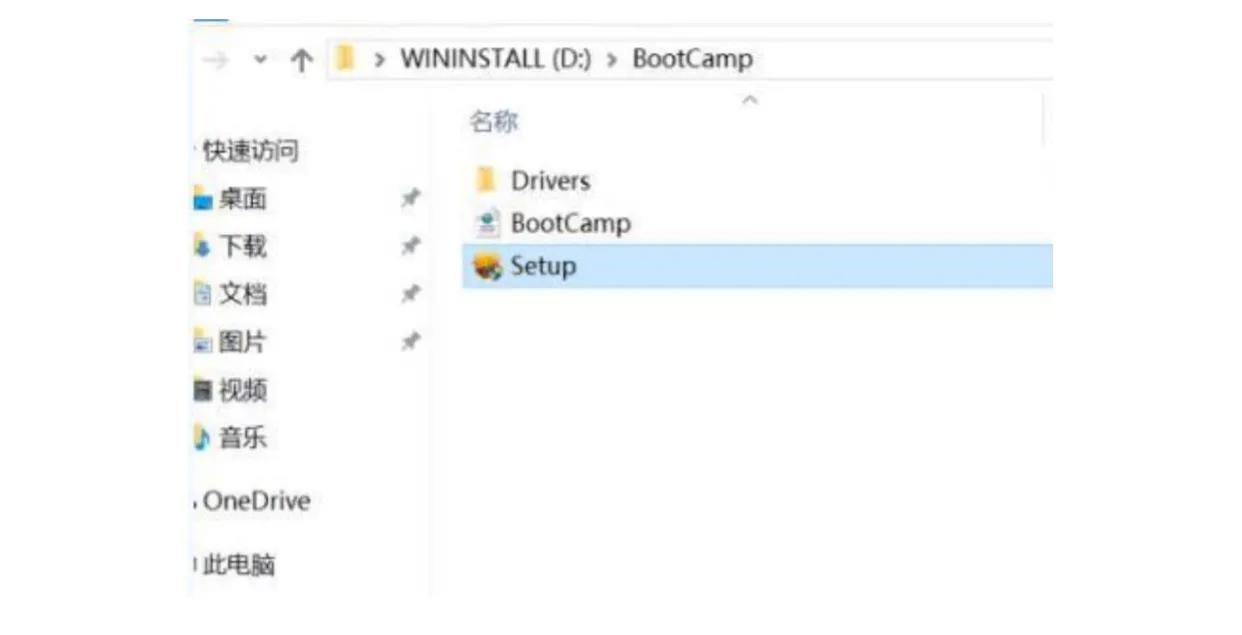Image resolution: width=1242 pixels, height=635 pixels.
Task: Click the 图片 pictures icon
Action: coord(203,342)
